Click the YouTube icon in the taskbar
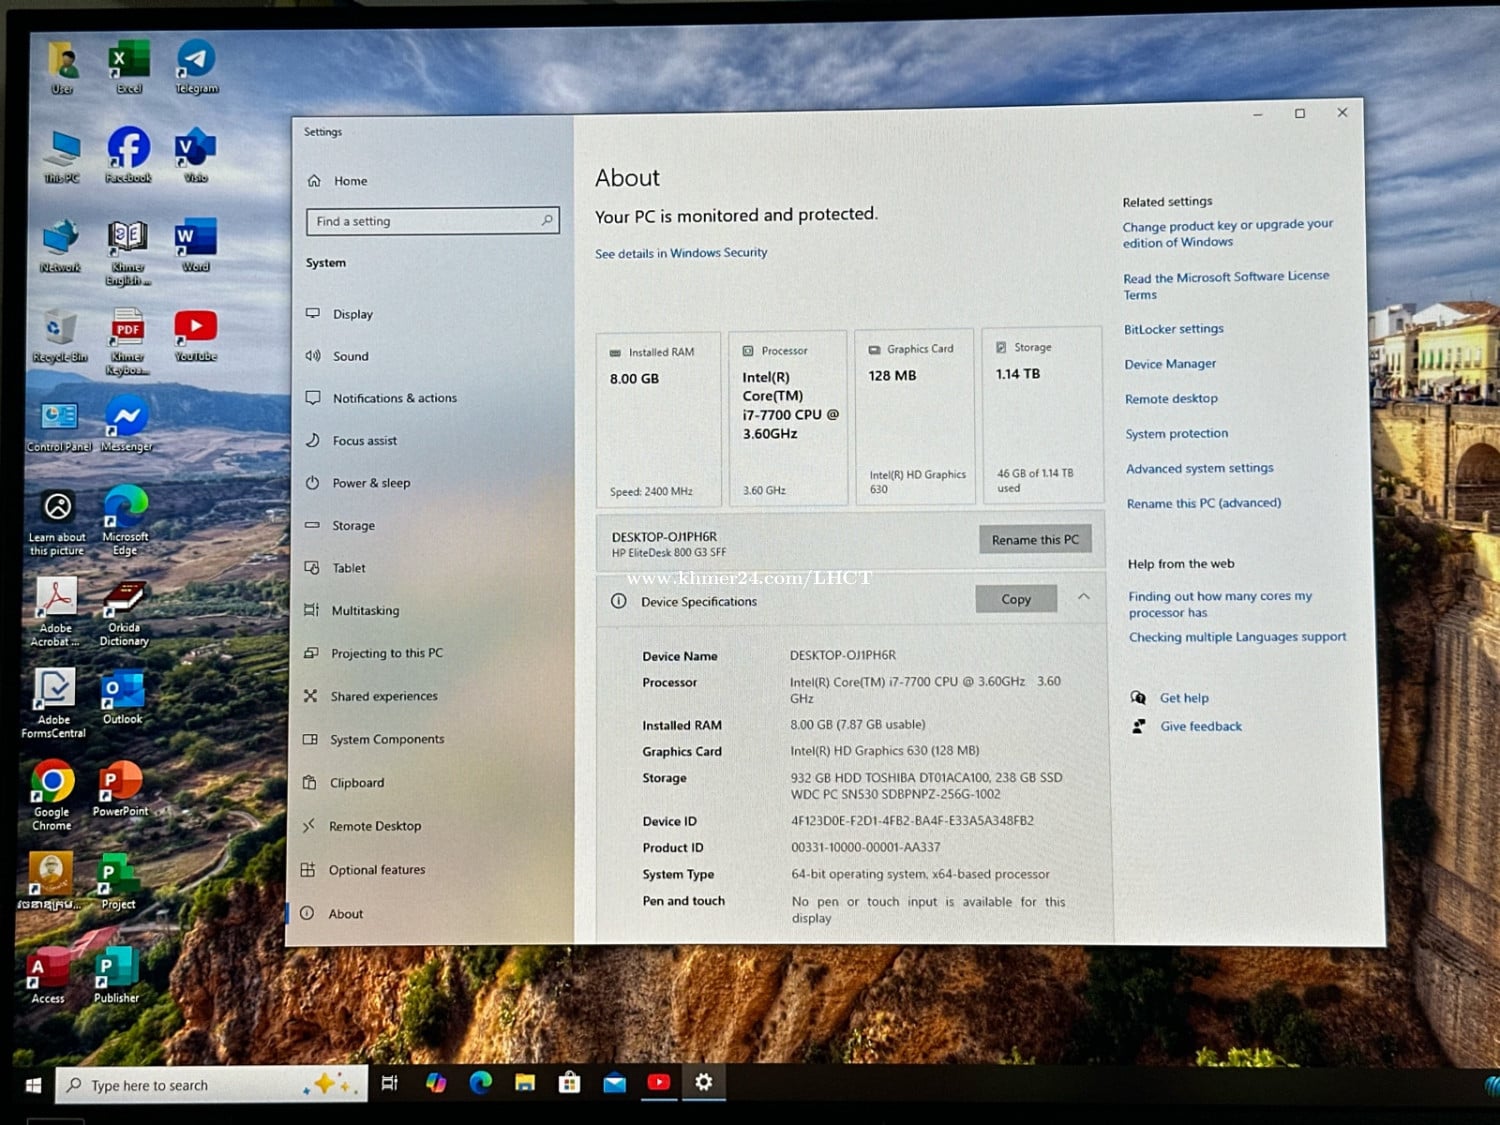This screenshot has width=1500, height=1125. pyautogui.click(x=659, y=1083)
